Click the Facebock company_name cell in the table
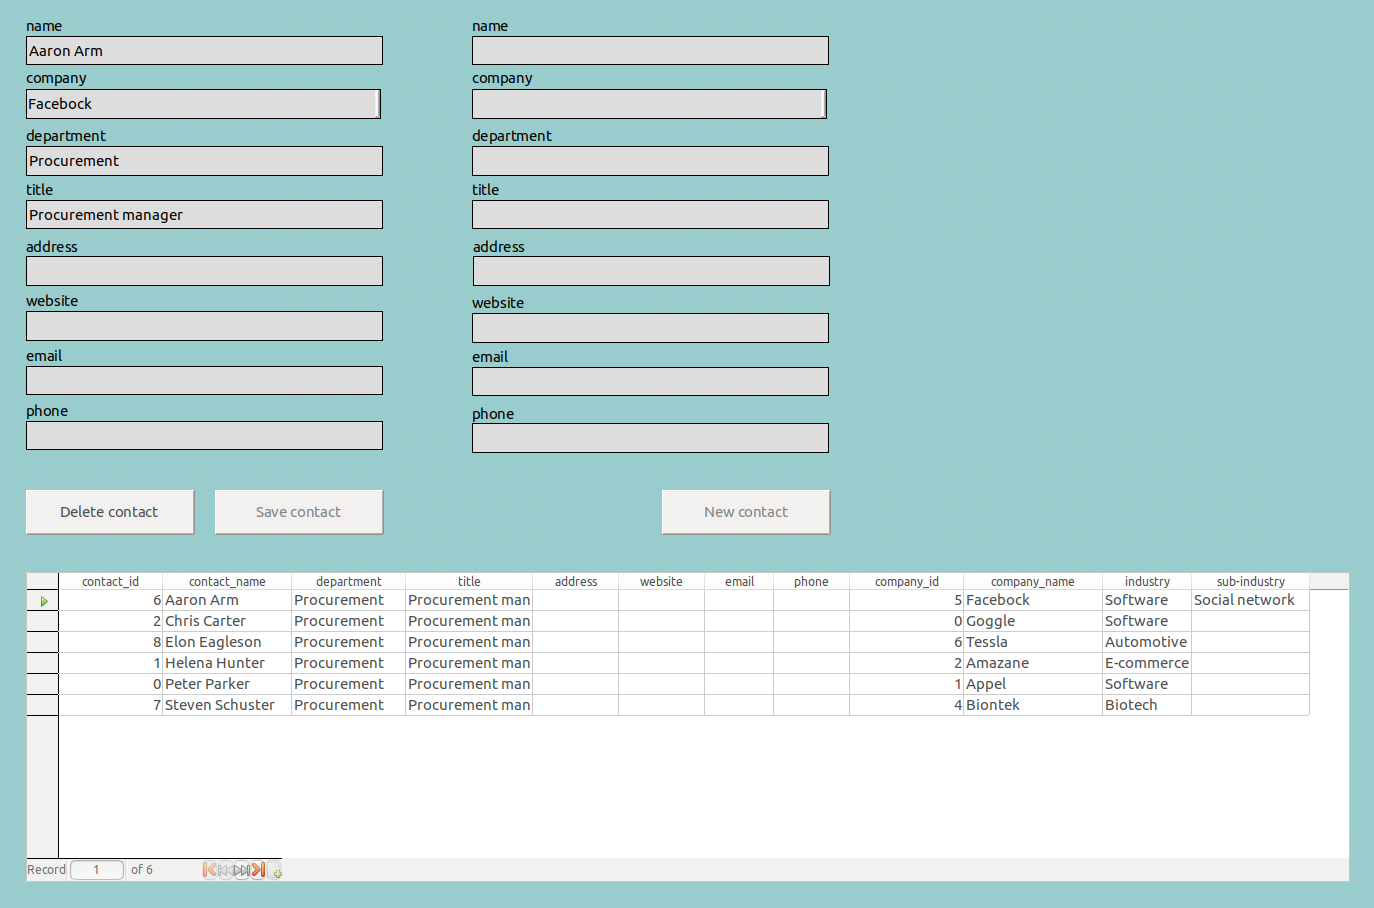Screen dimensions: 1374x908 (x=1033, y=600)
